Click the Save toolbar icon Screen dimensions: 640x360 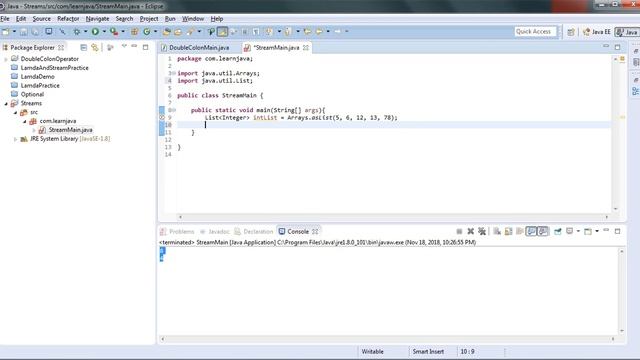[24, 31]
